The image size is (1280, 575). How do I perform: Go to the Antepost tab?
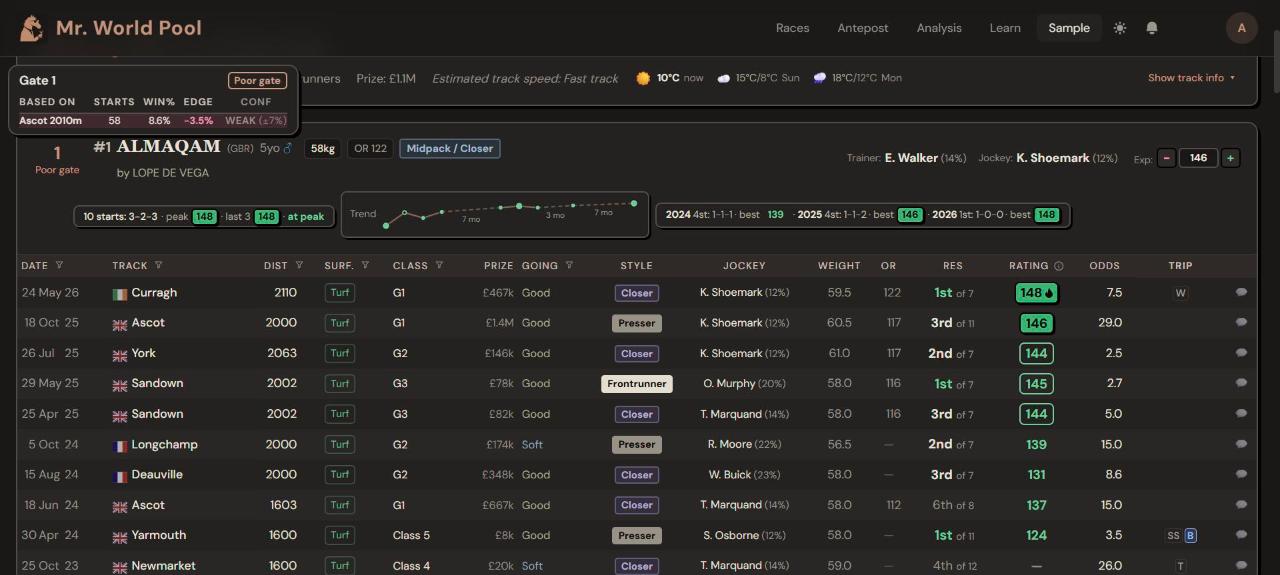863,28
